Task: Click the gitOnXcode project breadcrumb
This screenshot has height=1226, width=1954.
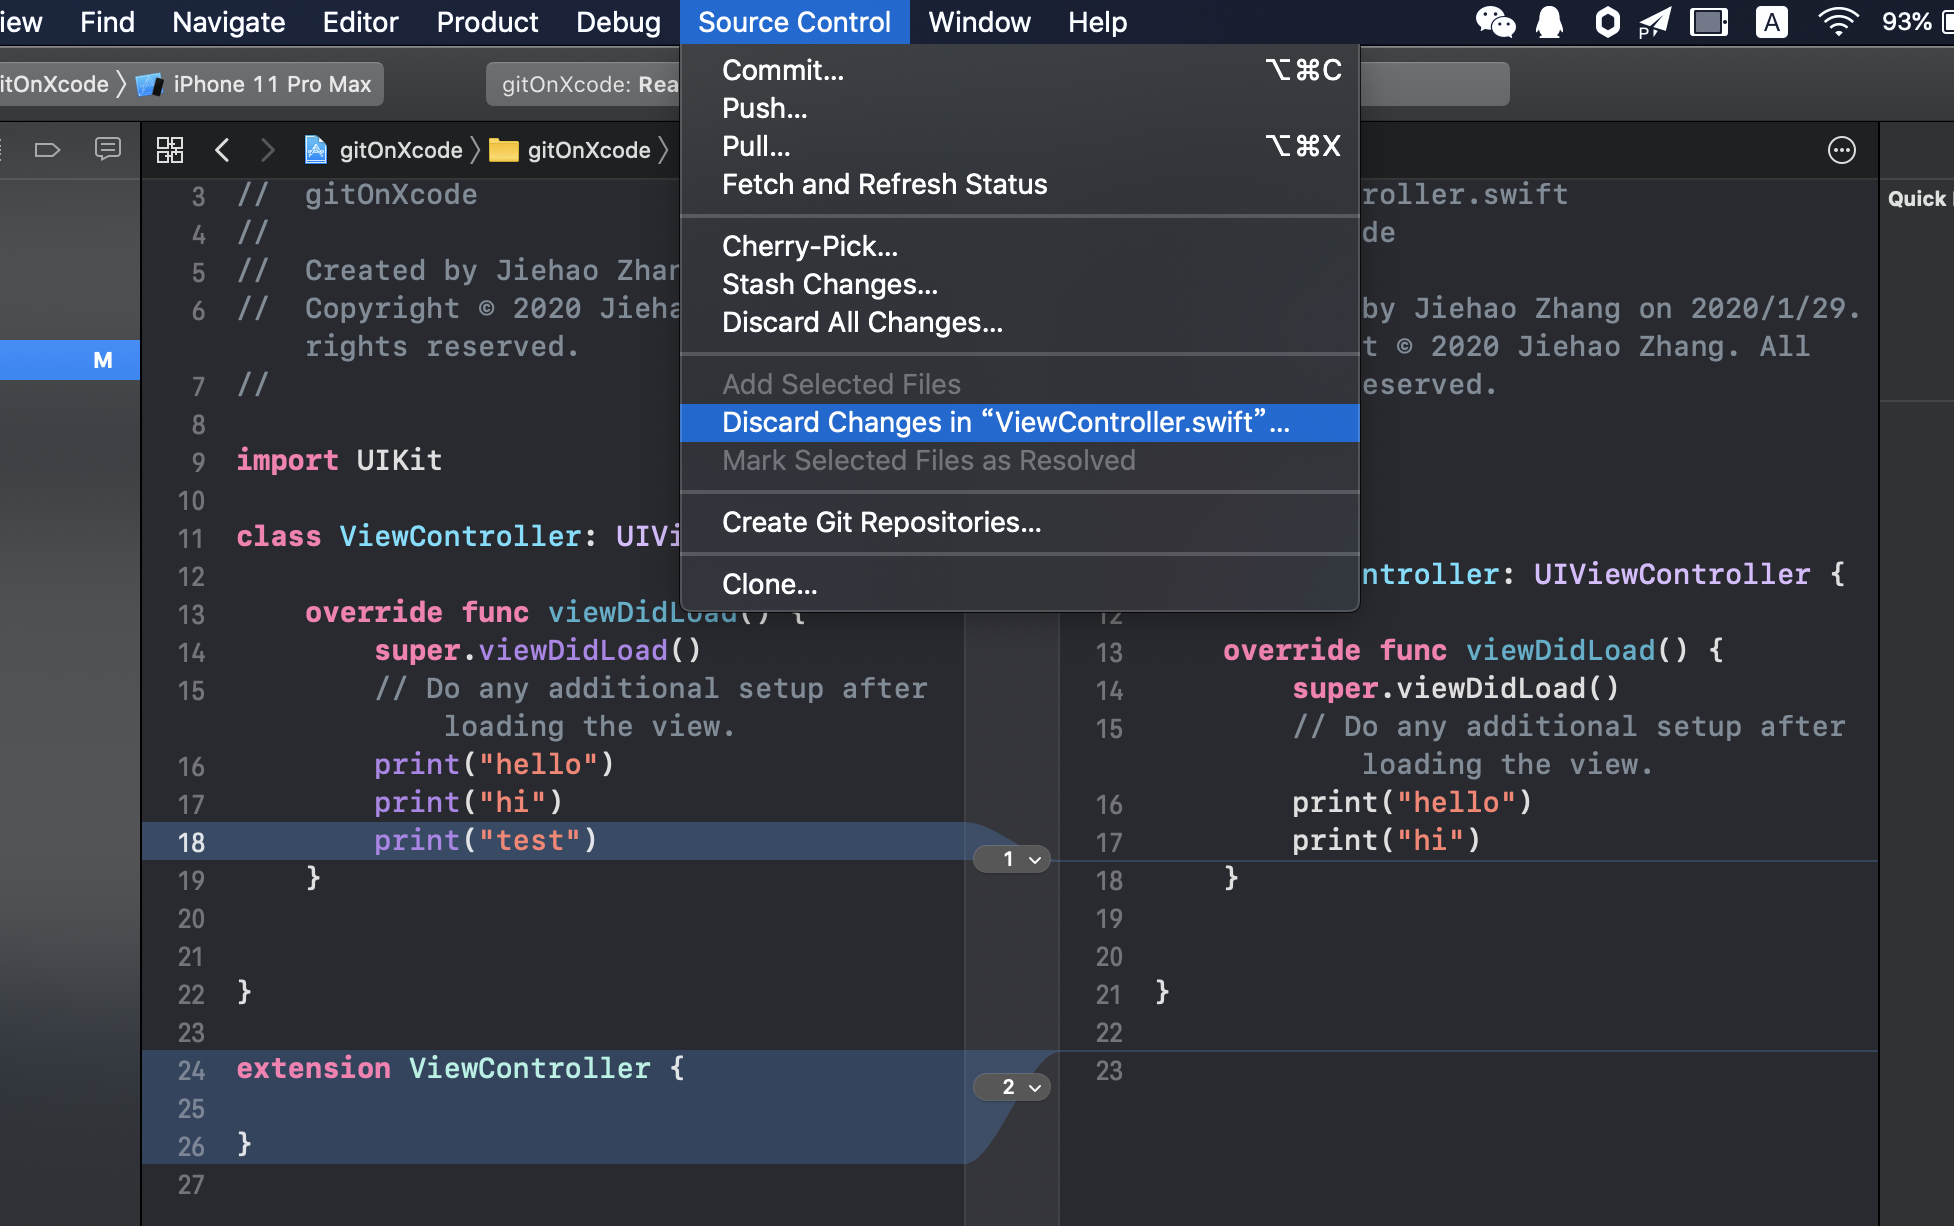Action: click(400, 150)
